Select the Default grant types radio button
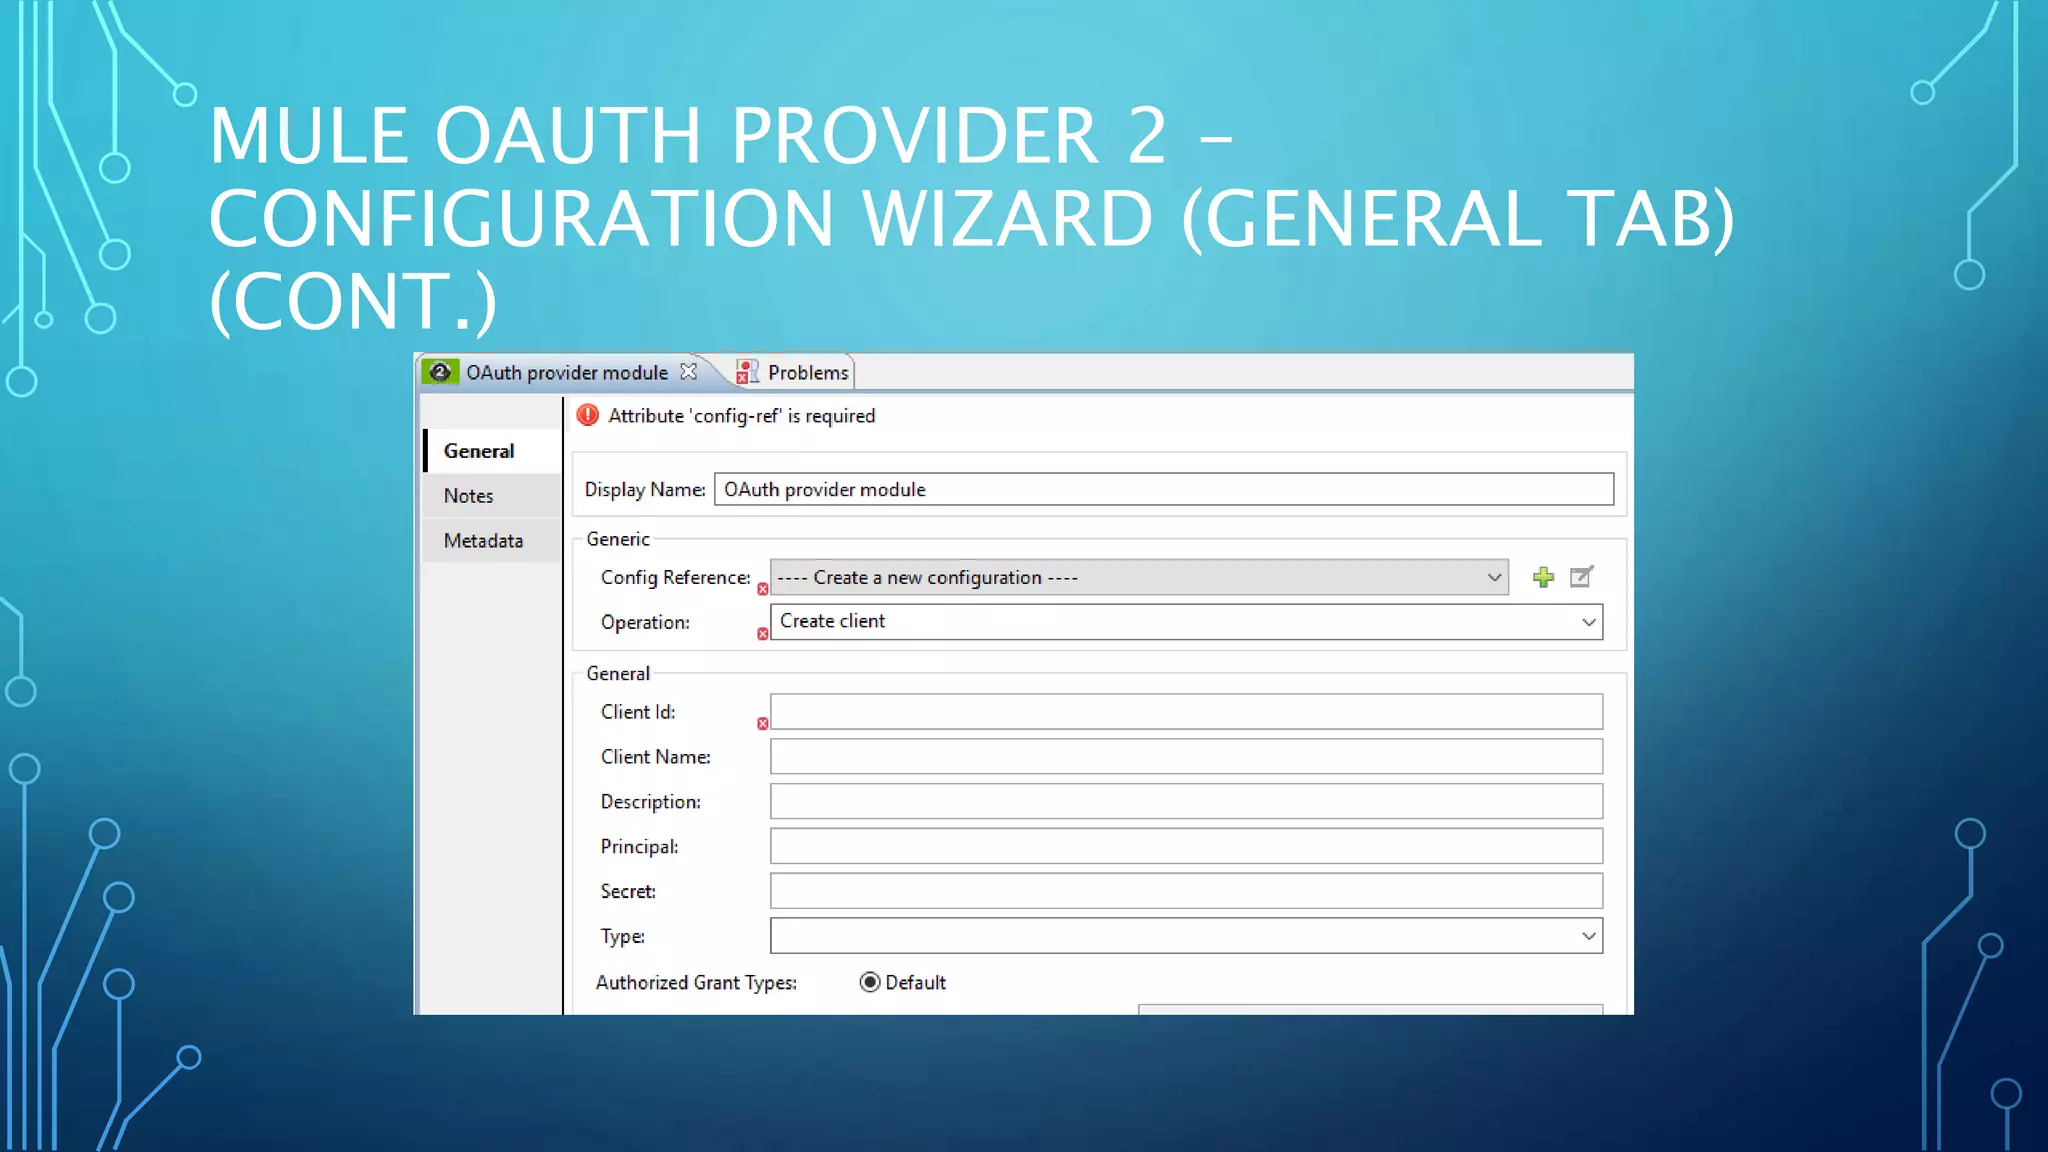2048x1152 pixels. (x=870, y=982)
